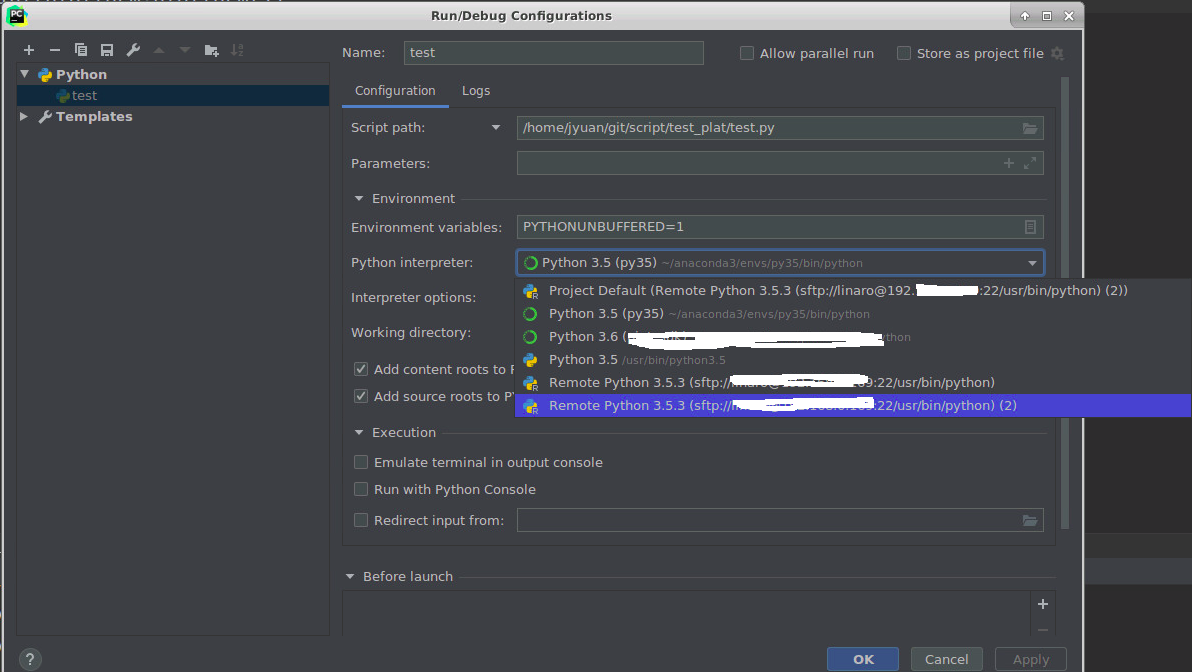
Task: Collapse the Execution section
Action: [359, 433]
